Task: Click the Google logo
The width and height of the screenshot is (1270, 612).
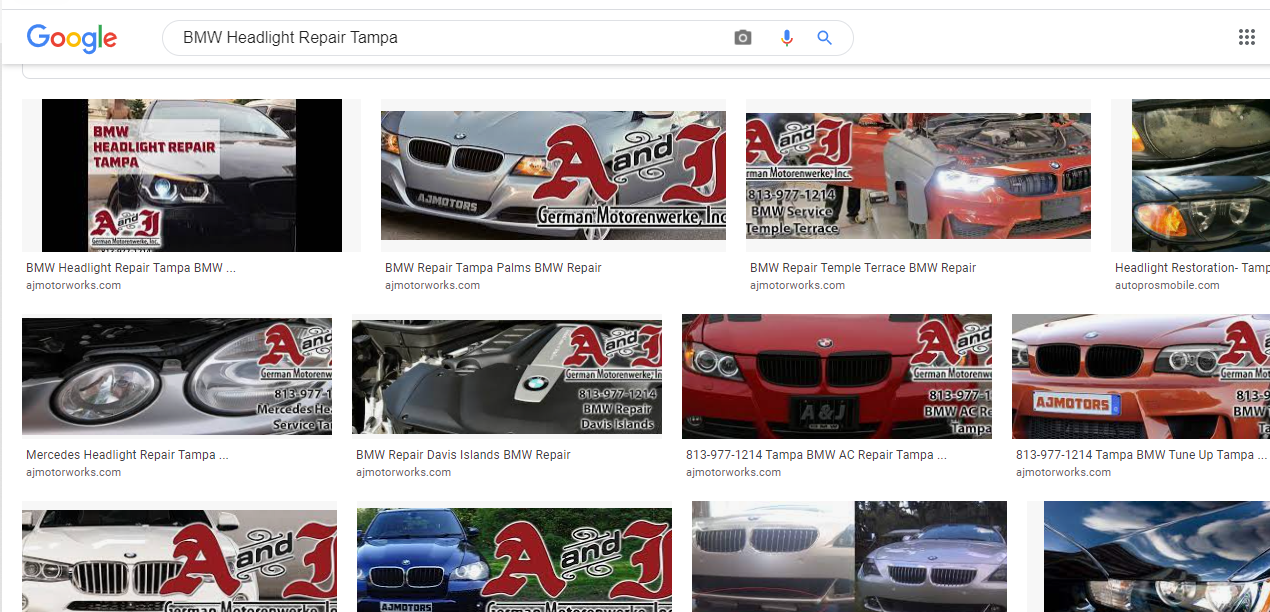Action: pos(71,38)
